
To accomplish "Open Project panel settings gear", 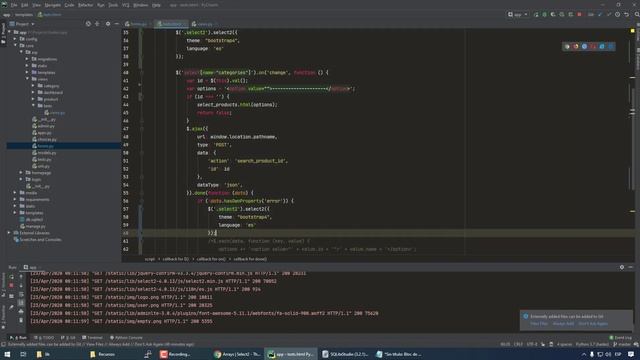I will (108, 24).
